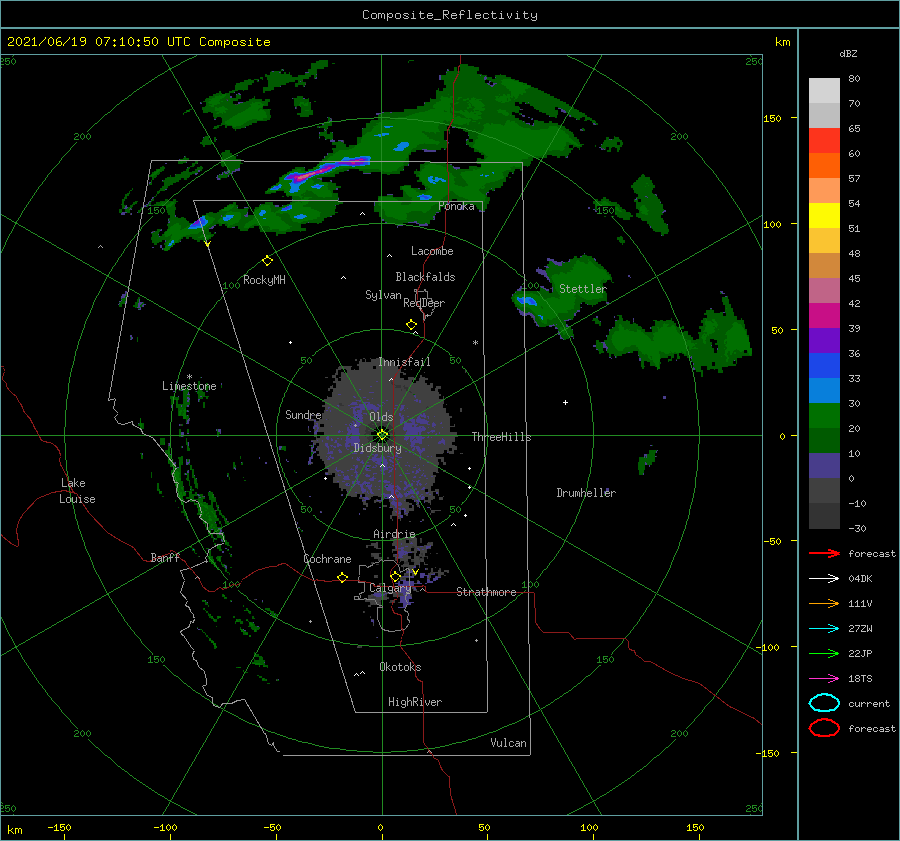This screenshot has height=841, width=900.
Task: Click the green 22JP arrow legend icon
Action: (x=824, y=653)
